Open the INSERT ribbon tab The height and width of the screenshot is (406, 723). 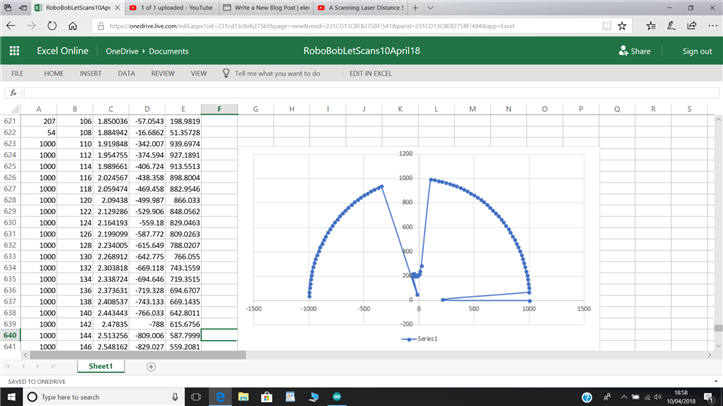click(90, 73)
